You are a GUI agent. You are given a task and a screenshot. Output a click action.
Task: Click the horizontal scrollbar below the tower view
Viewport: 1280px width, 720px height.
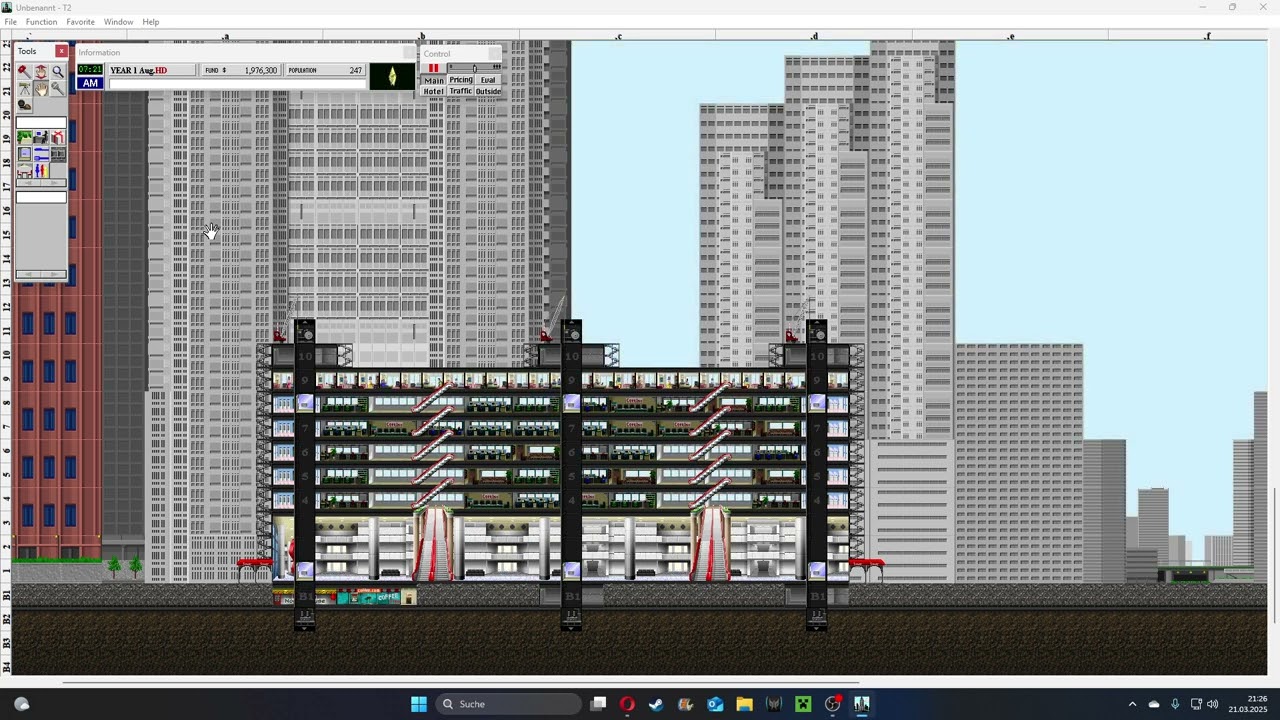point(460,684)
